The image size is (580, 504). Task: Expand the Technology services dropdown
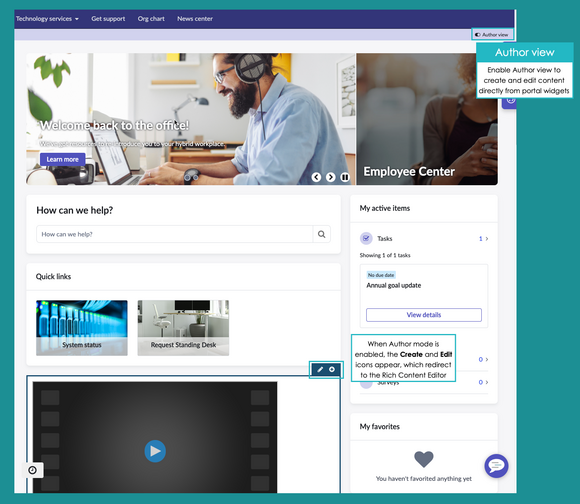[x=47, y=18]
